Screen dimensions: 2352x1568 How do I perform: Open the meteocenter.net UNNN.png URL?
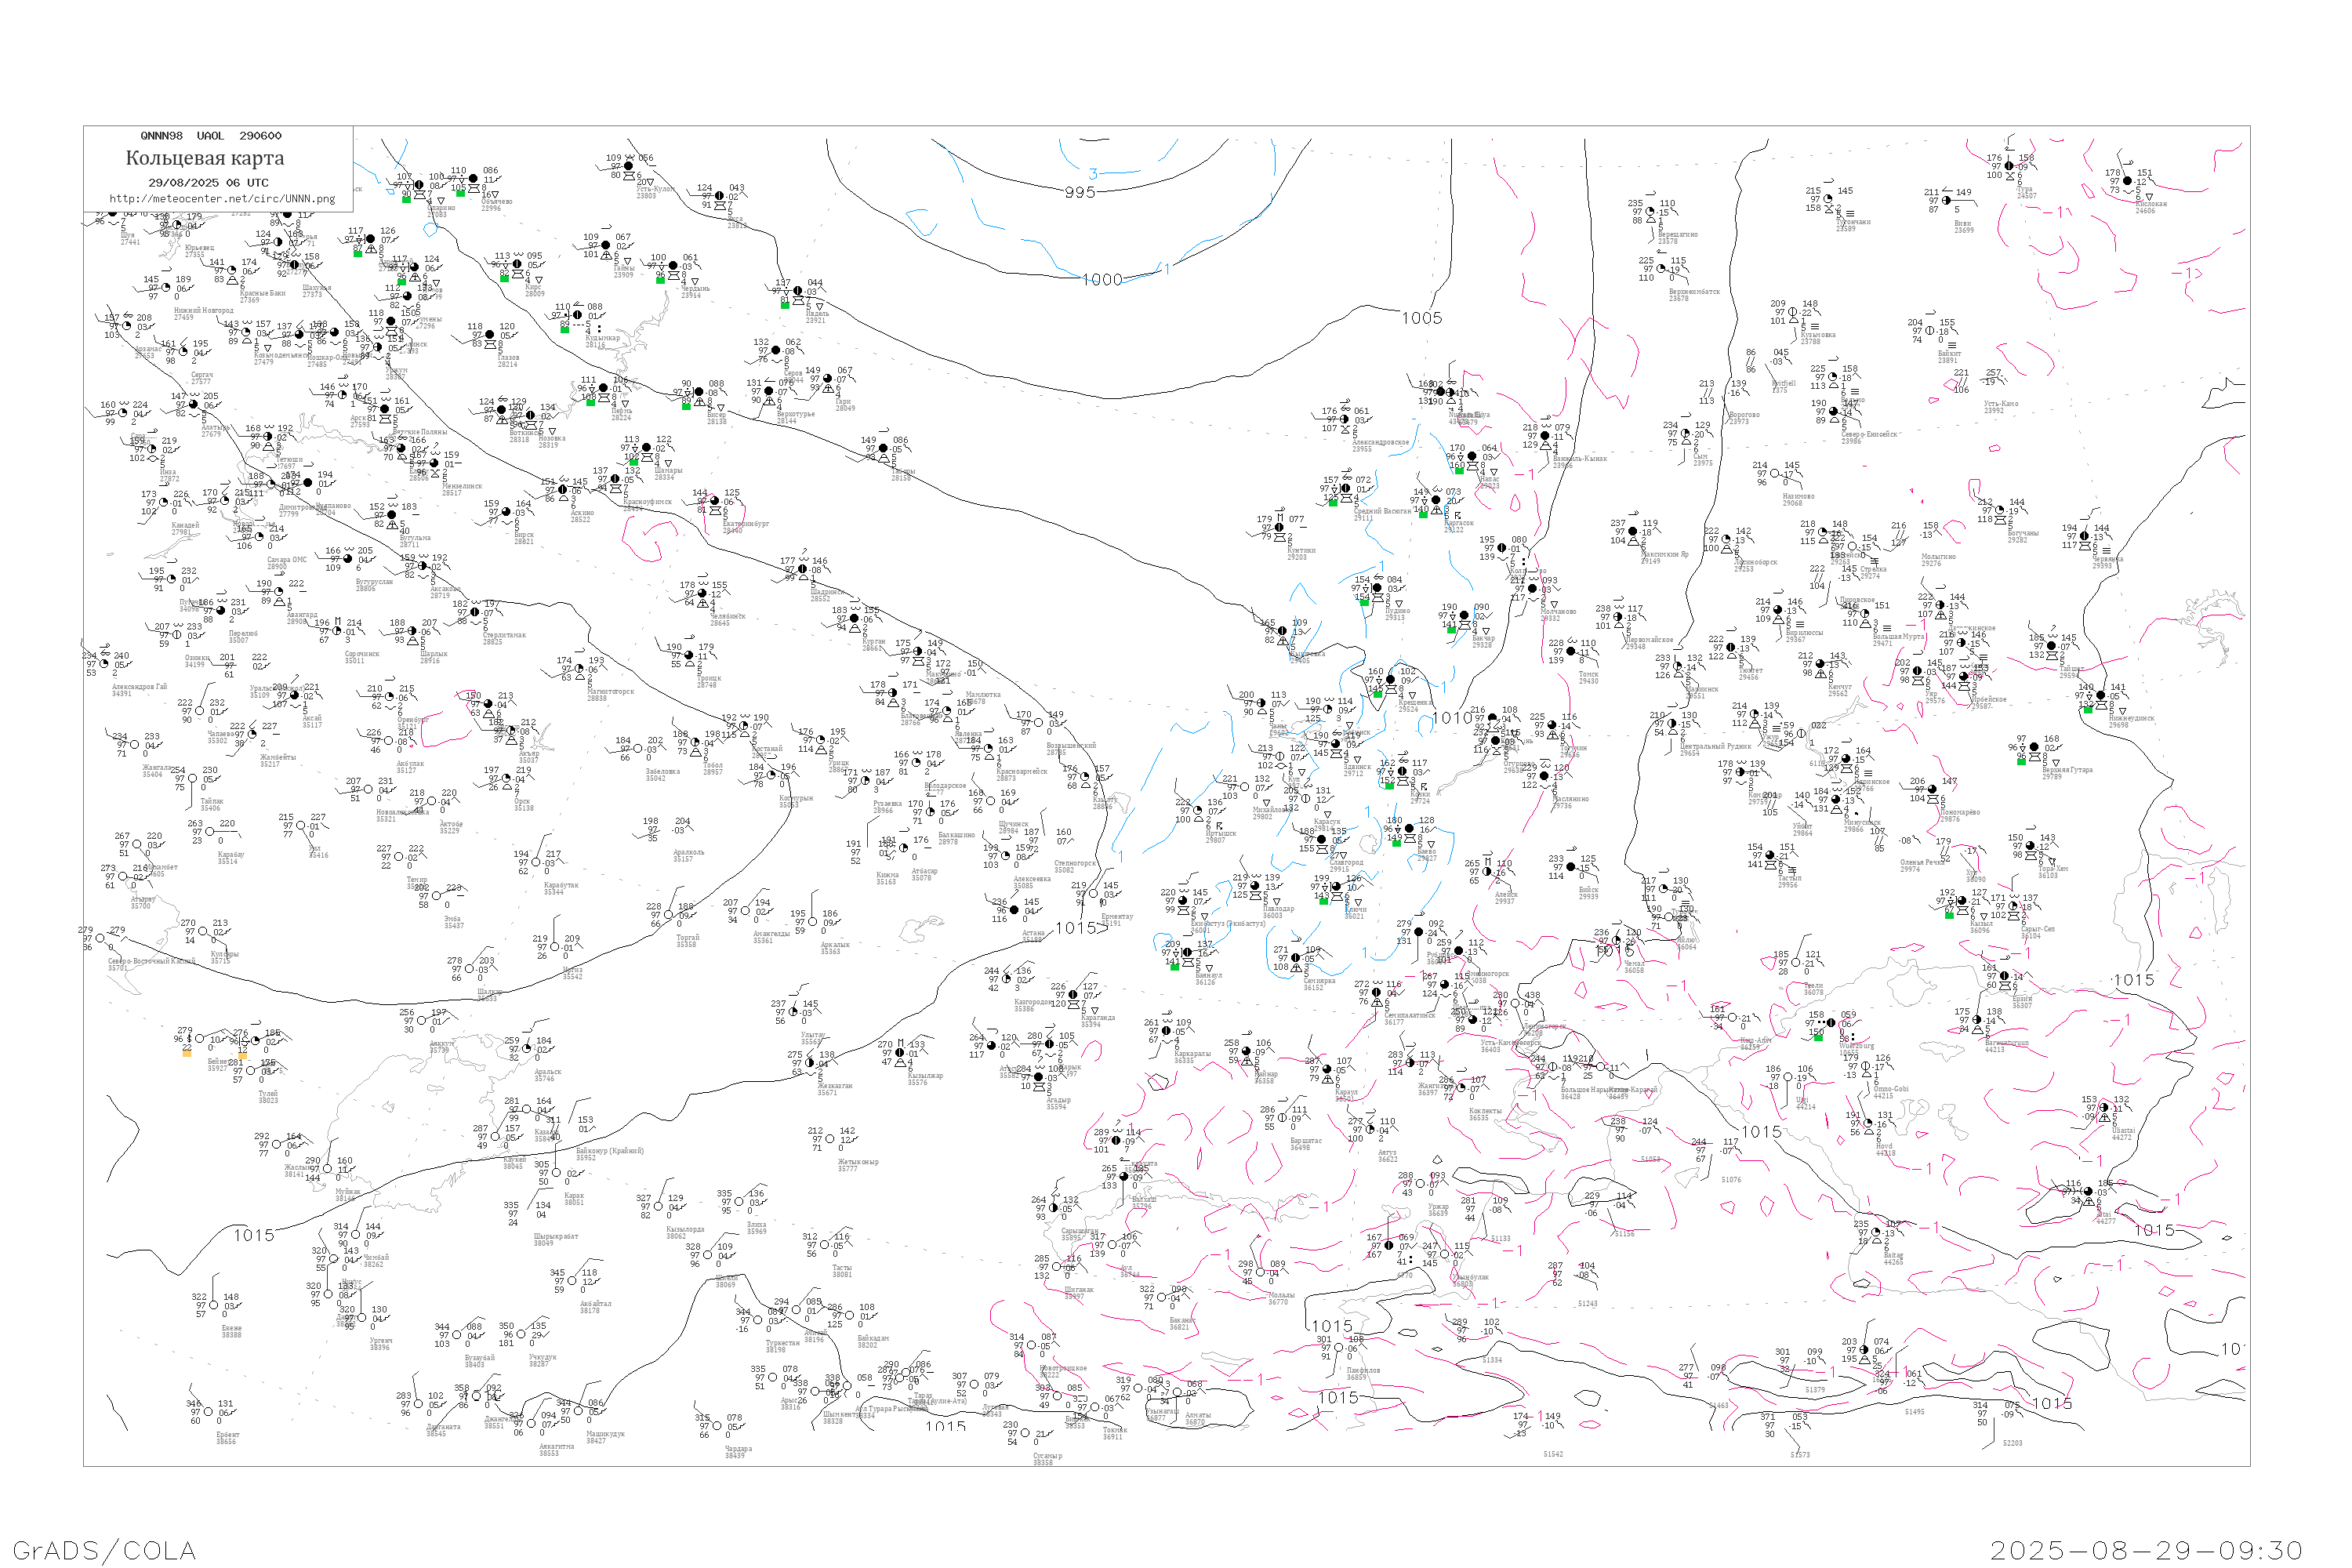[222, 198]
